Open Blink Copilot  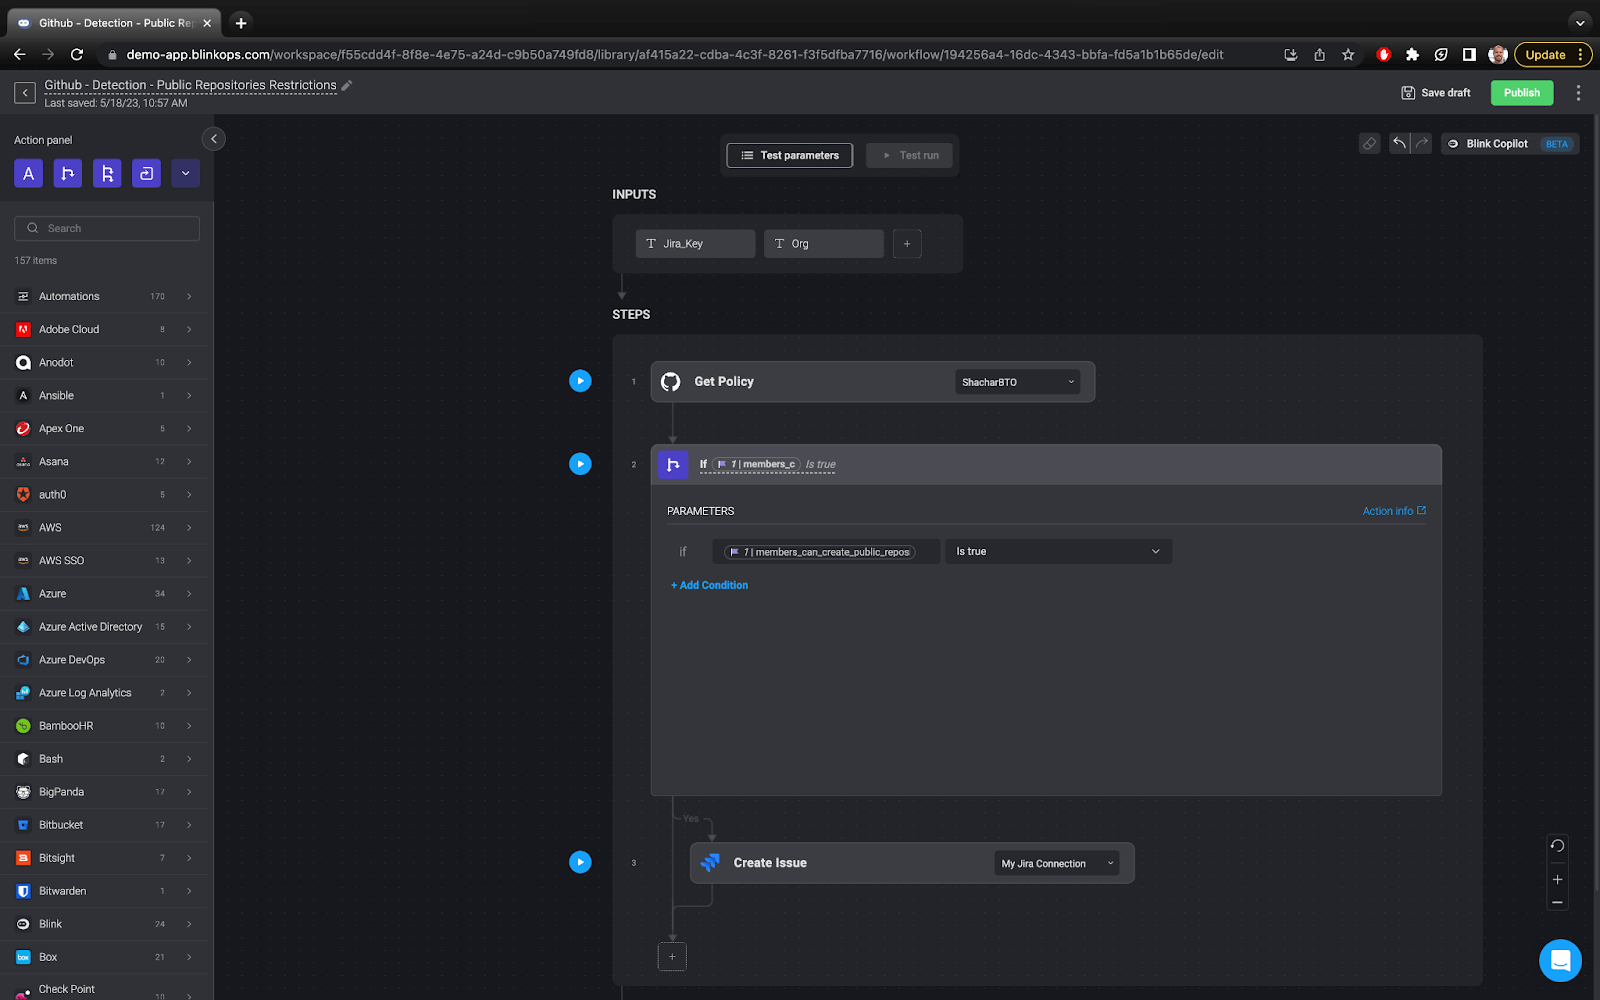click(x=1497, y=143)
